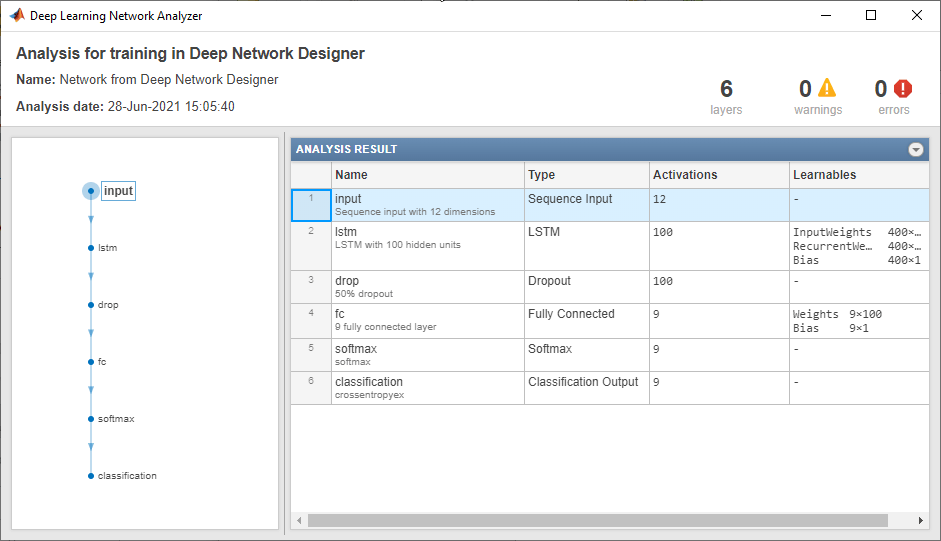Click the red errors icon

[x=903, y=89]
